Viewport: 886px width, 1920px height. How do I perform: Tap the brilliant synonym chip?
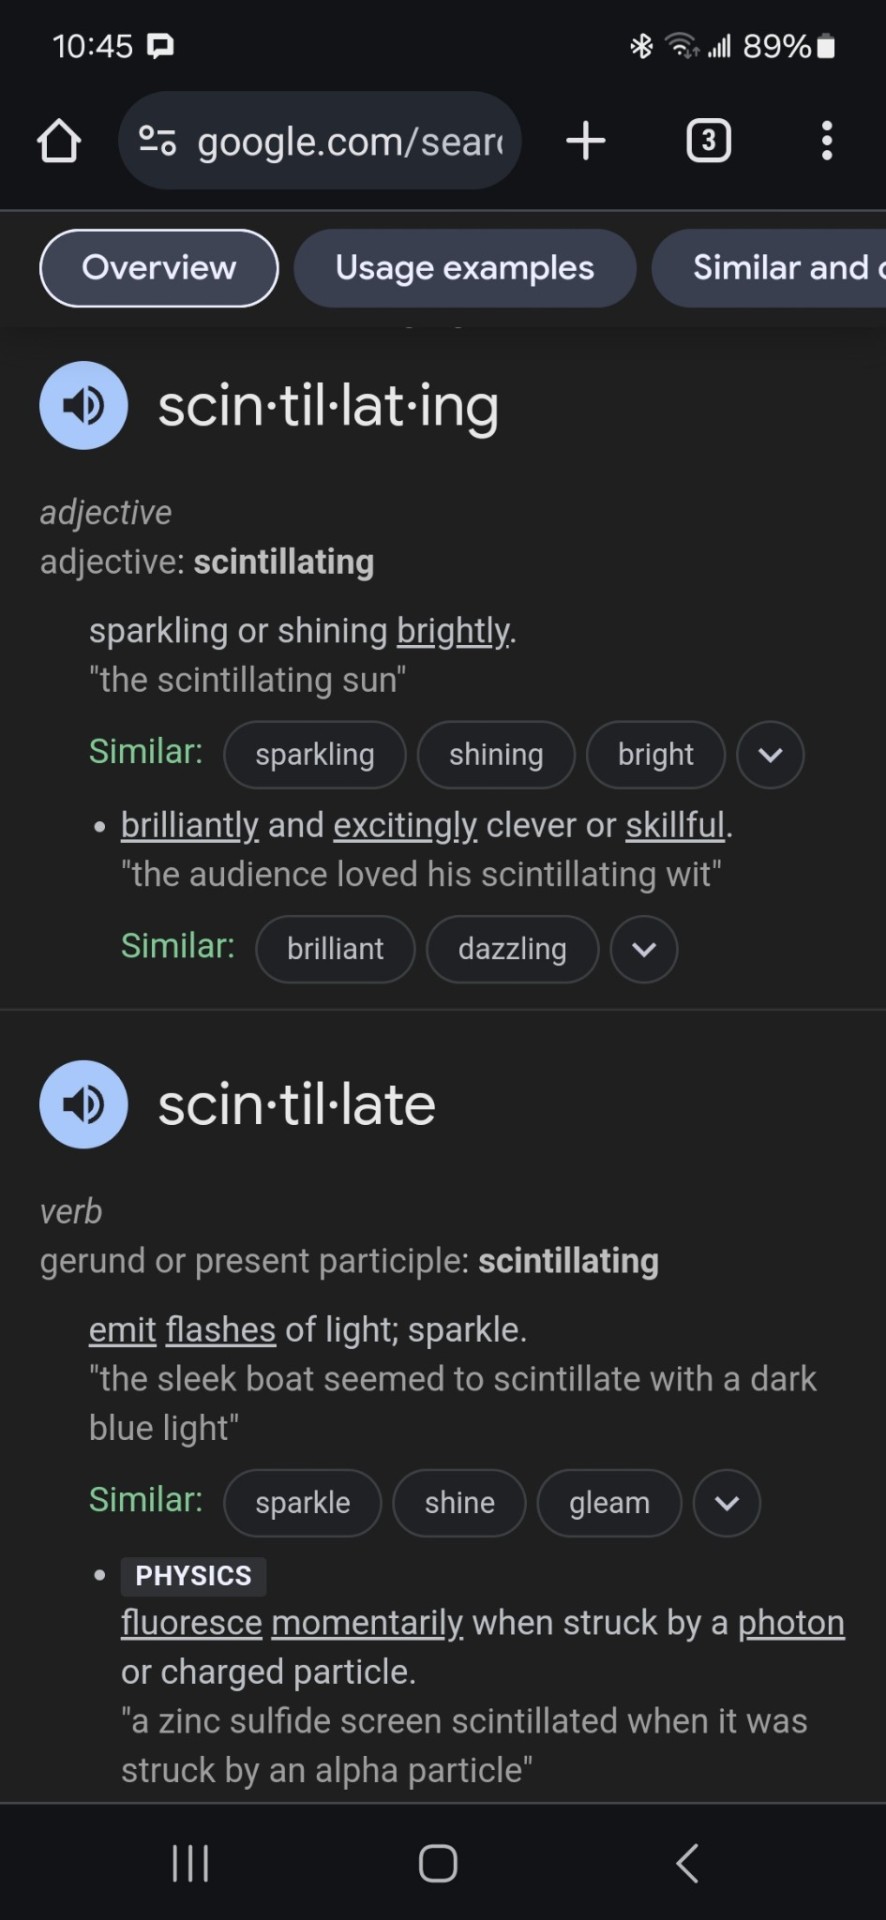point(335,949)
